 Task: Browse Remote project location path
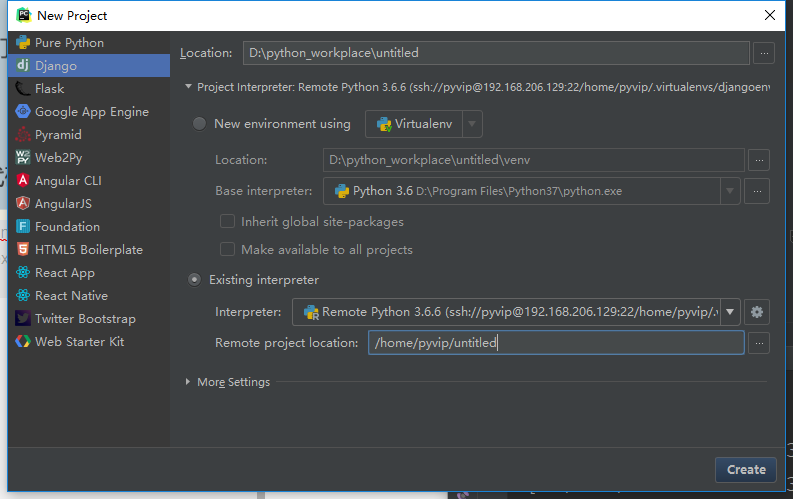coord(759,343)
